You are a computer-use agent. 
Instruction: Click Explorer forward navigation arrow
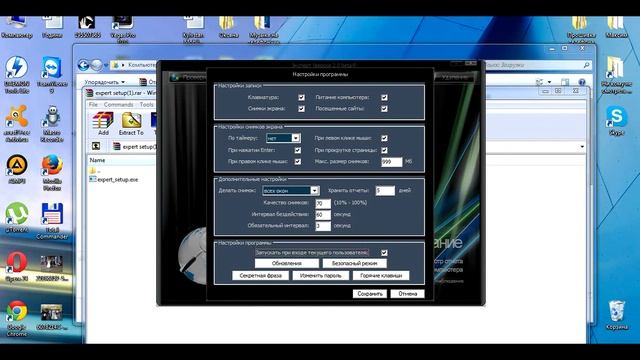(96, 65)
